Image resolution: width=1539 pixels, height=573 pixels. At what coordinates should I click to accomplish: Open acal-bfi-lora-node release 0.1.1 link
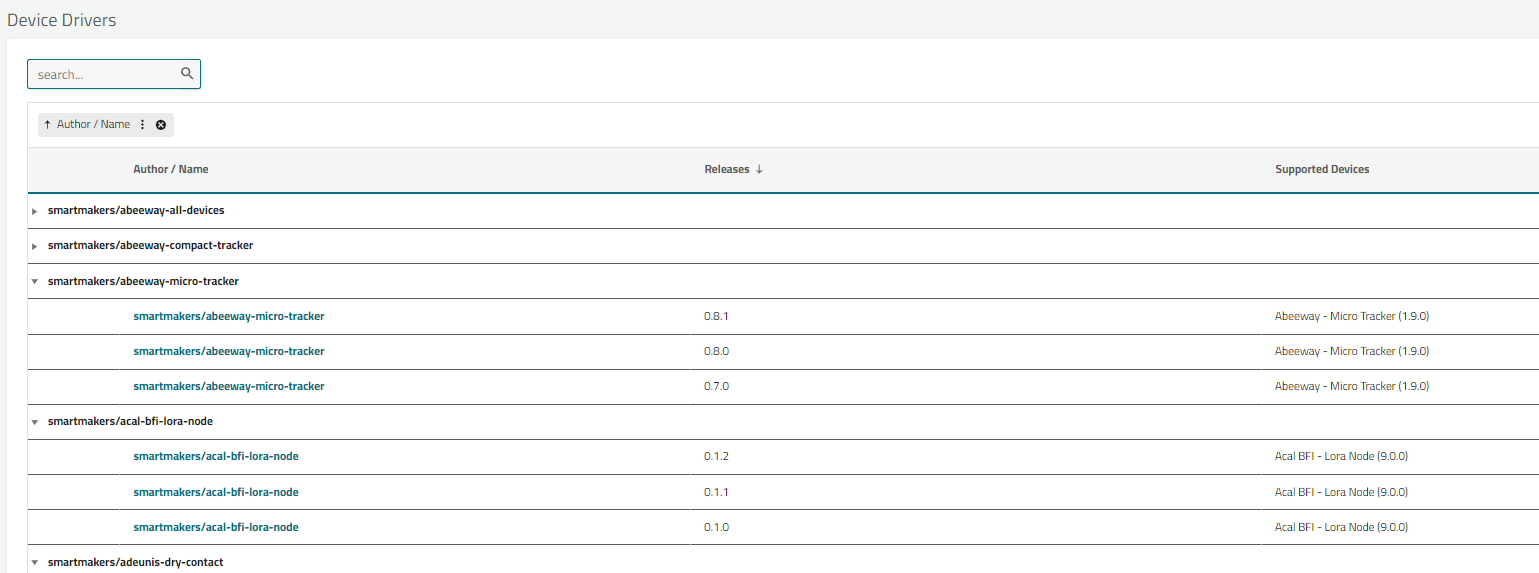pyautogui.click(x=216, y=492)
